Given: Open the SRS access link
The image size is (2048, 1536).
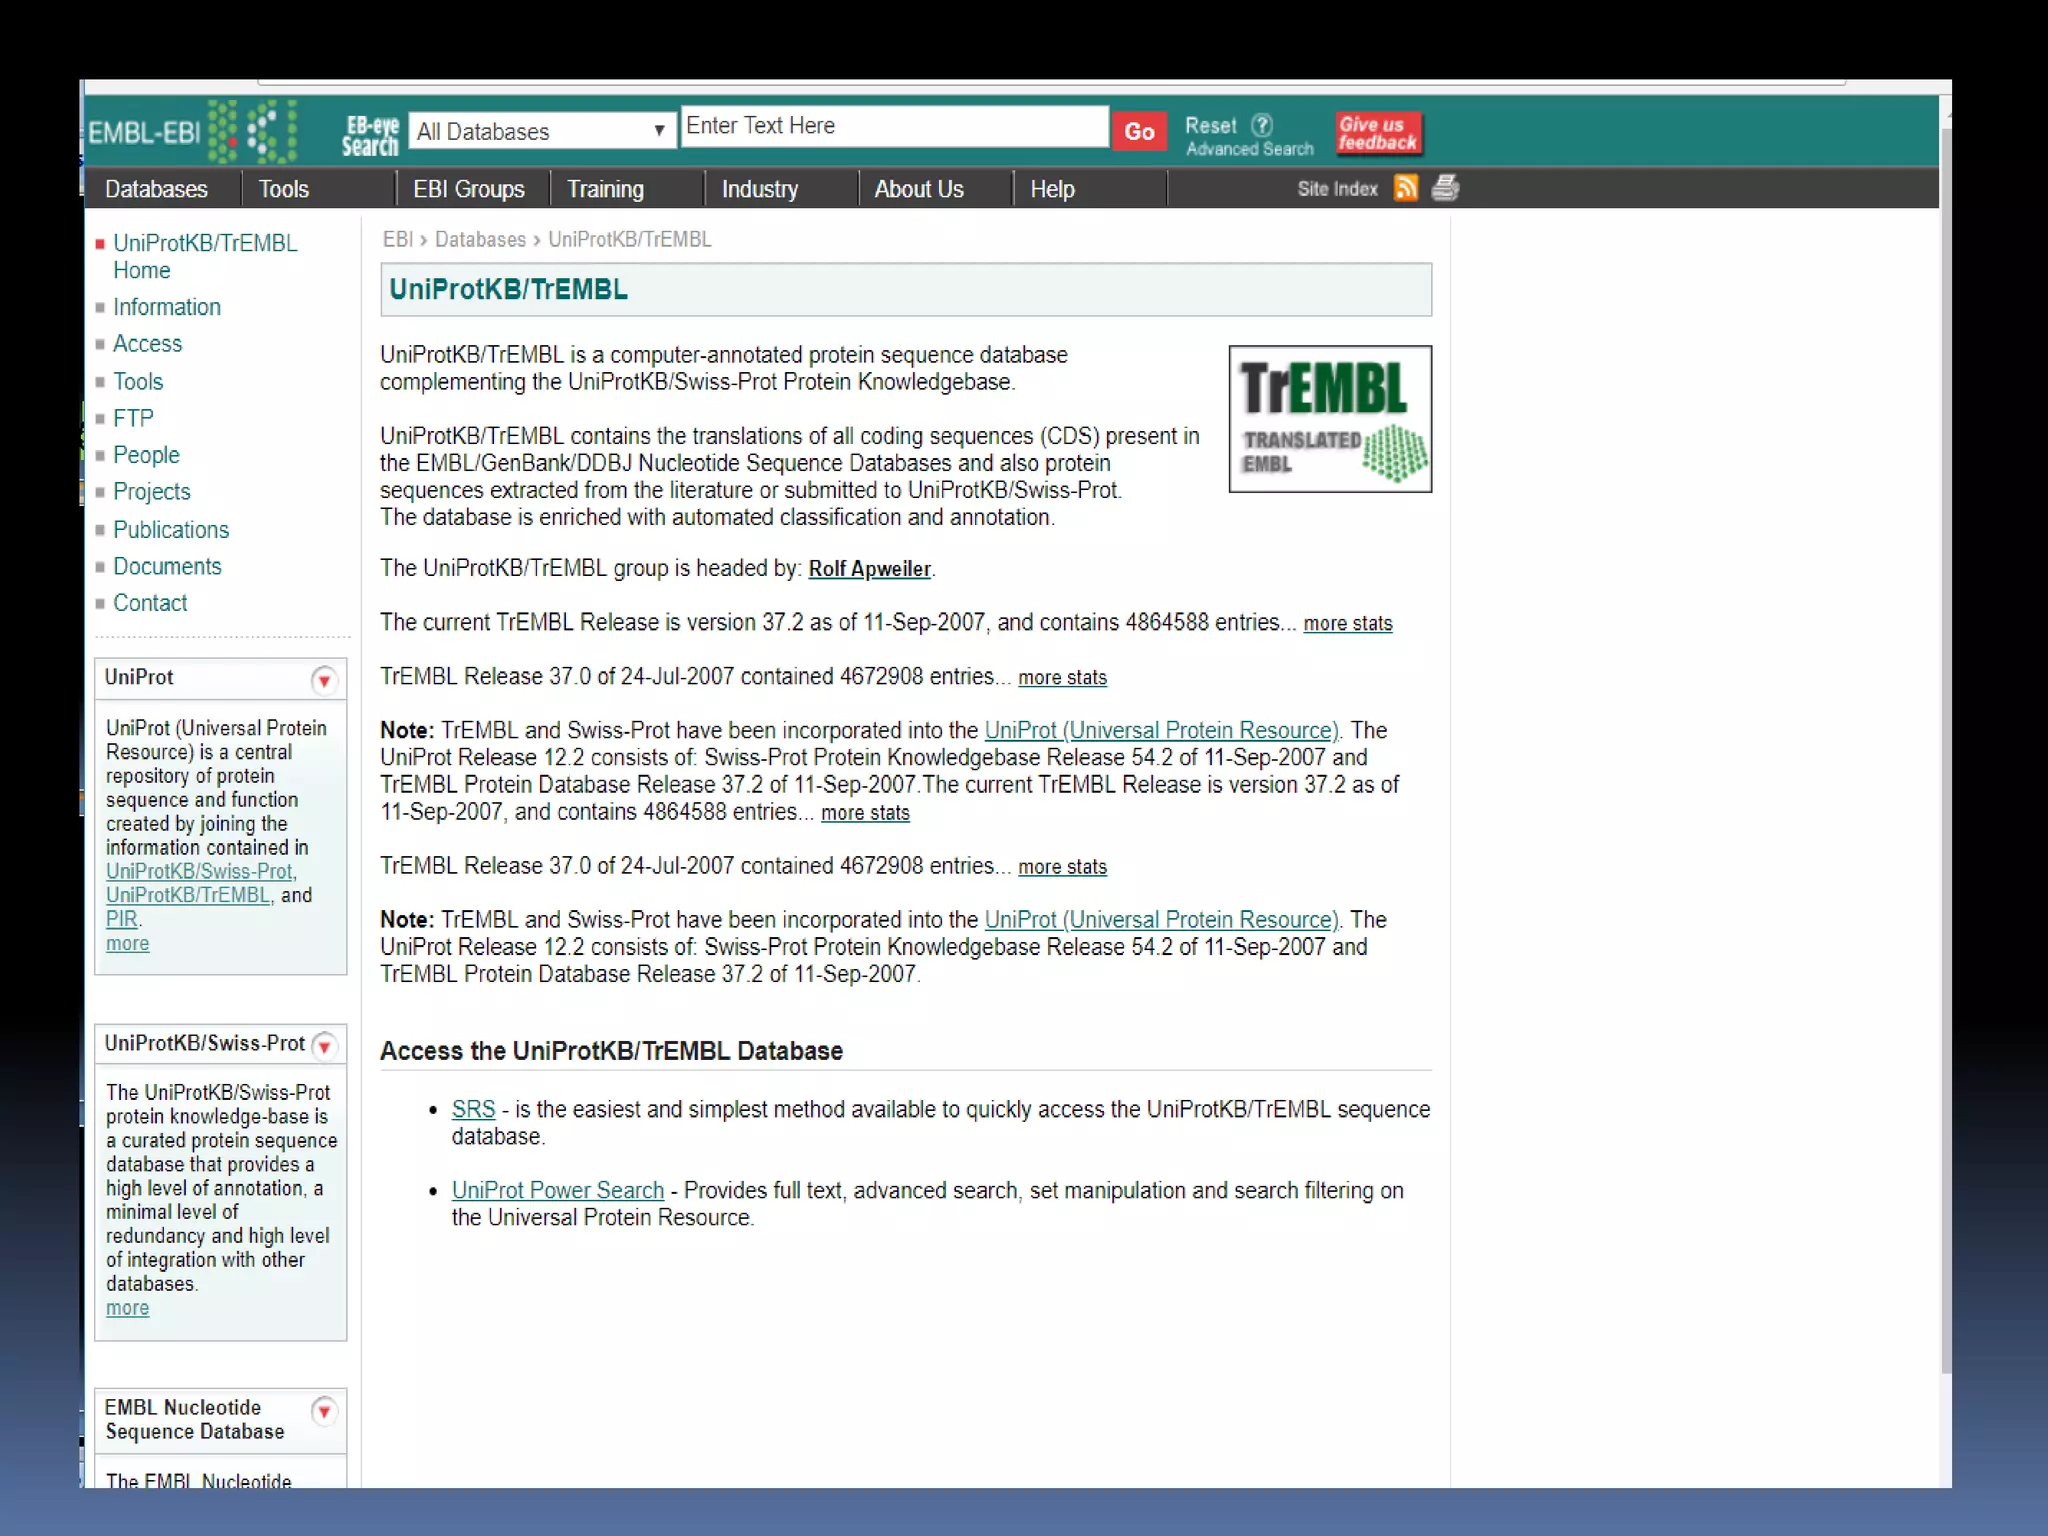Looking at the screenshot, I should click(473, 1109).
